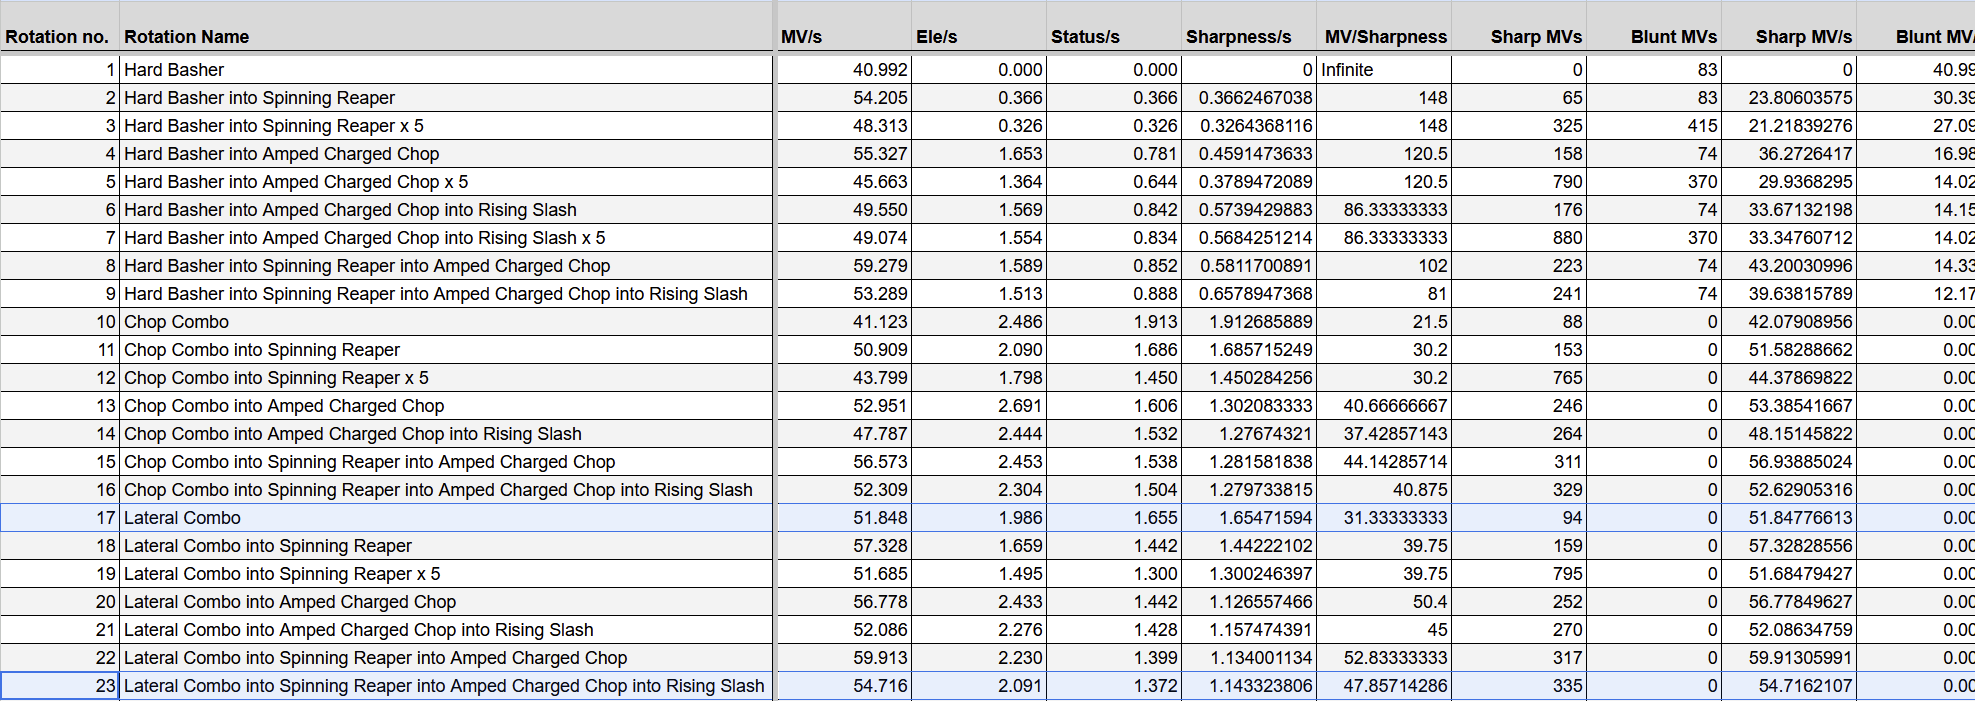Click the Sharpness/s value 1.65471594
This screenshot has width=1975, height=701.
click(x=1249, y=518)
